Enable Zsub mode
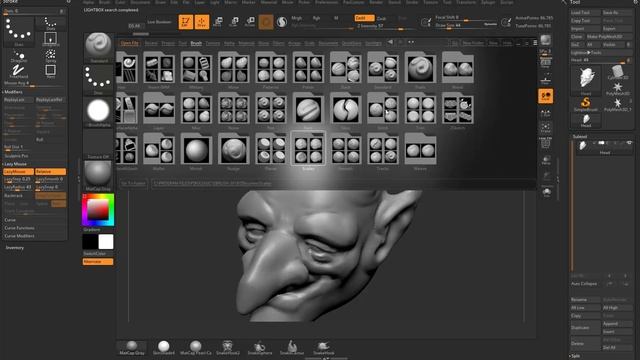 [381, 18]
